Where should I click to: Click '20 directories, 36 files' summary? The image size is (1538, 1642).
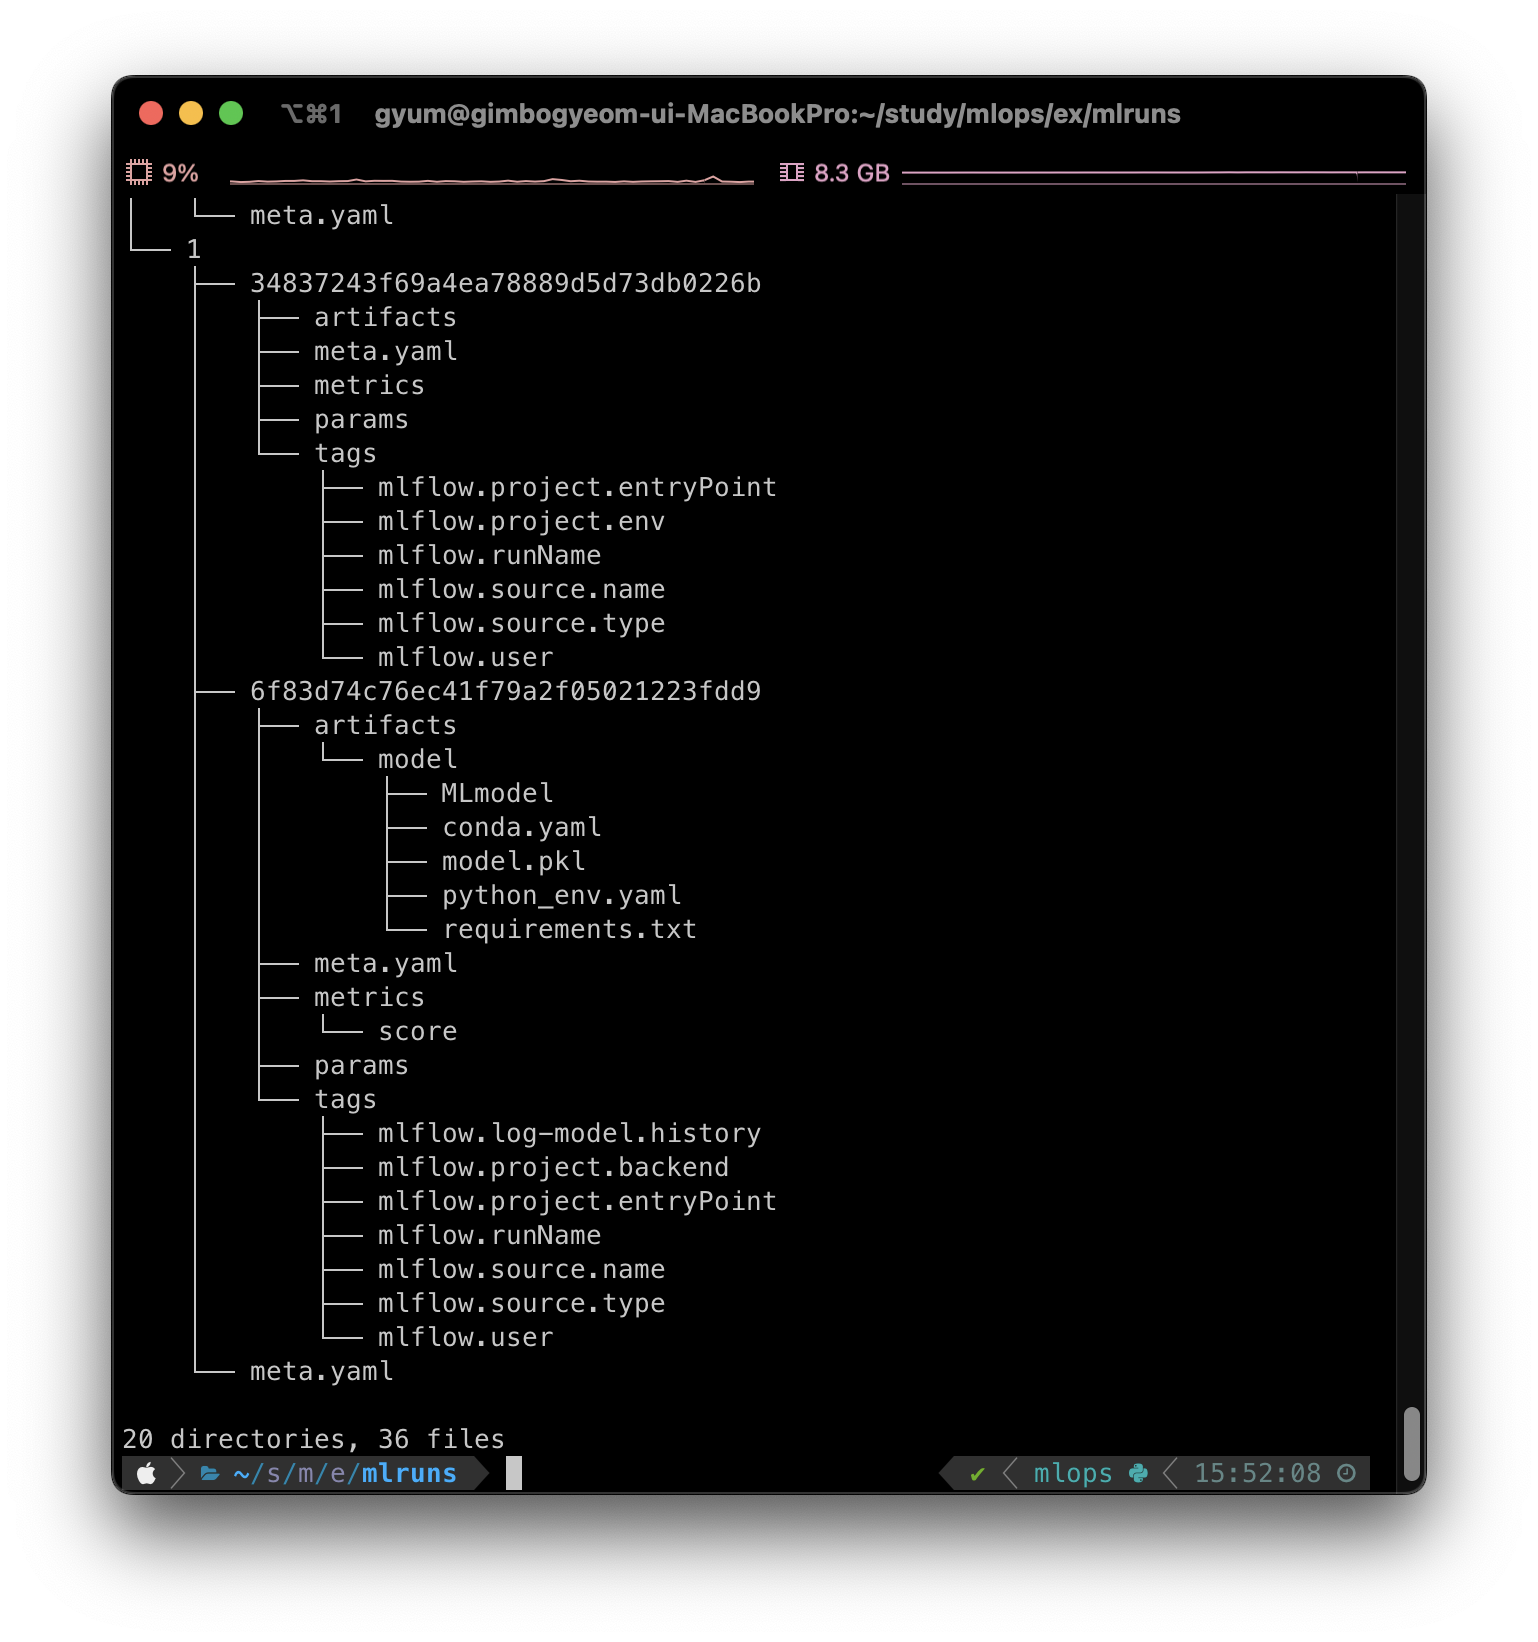pos(313,1439)
